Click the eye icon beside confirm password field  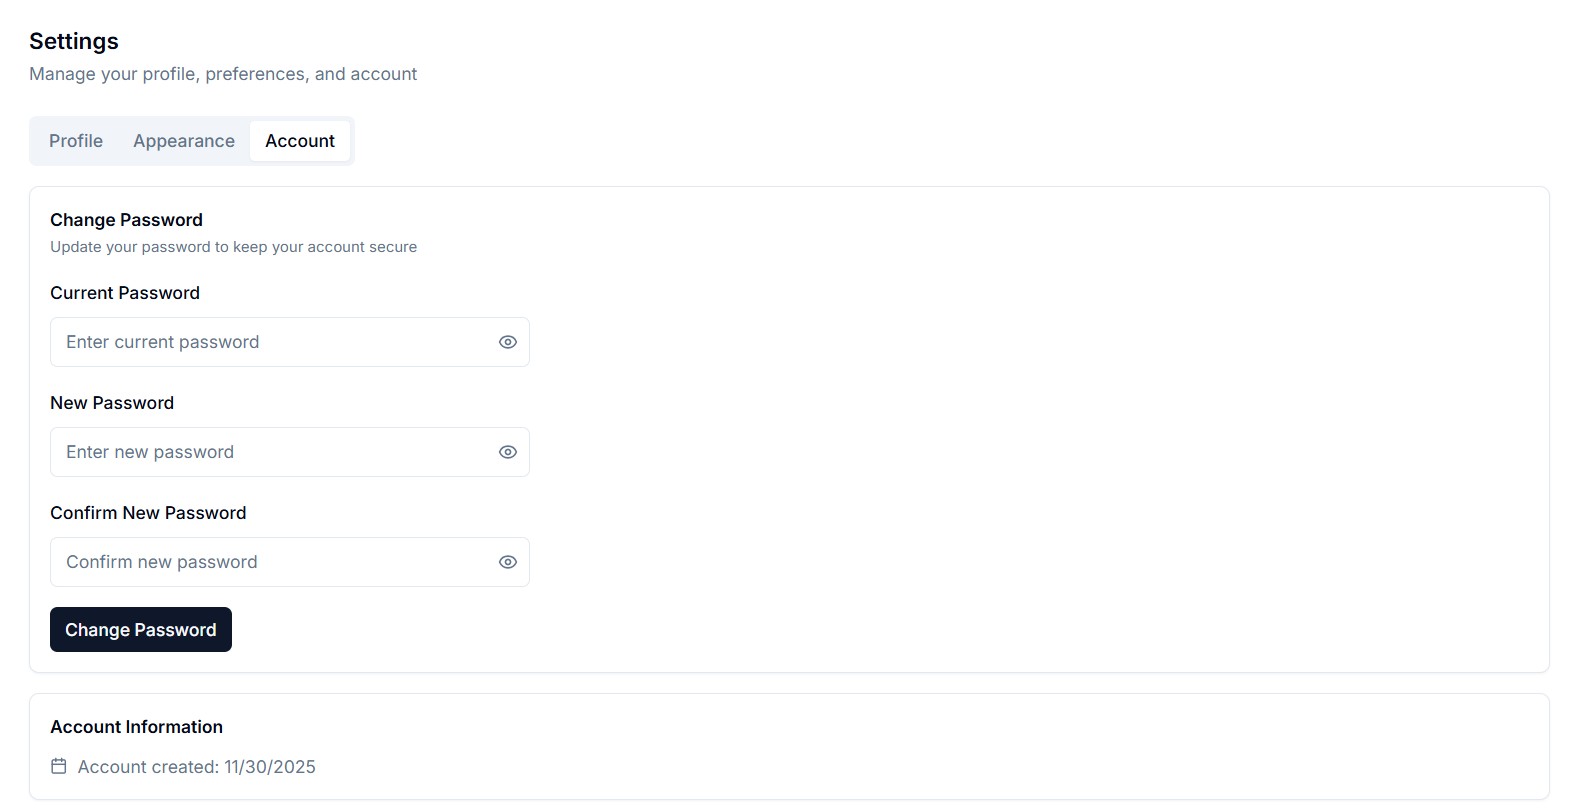click(x=508, y=561)
